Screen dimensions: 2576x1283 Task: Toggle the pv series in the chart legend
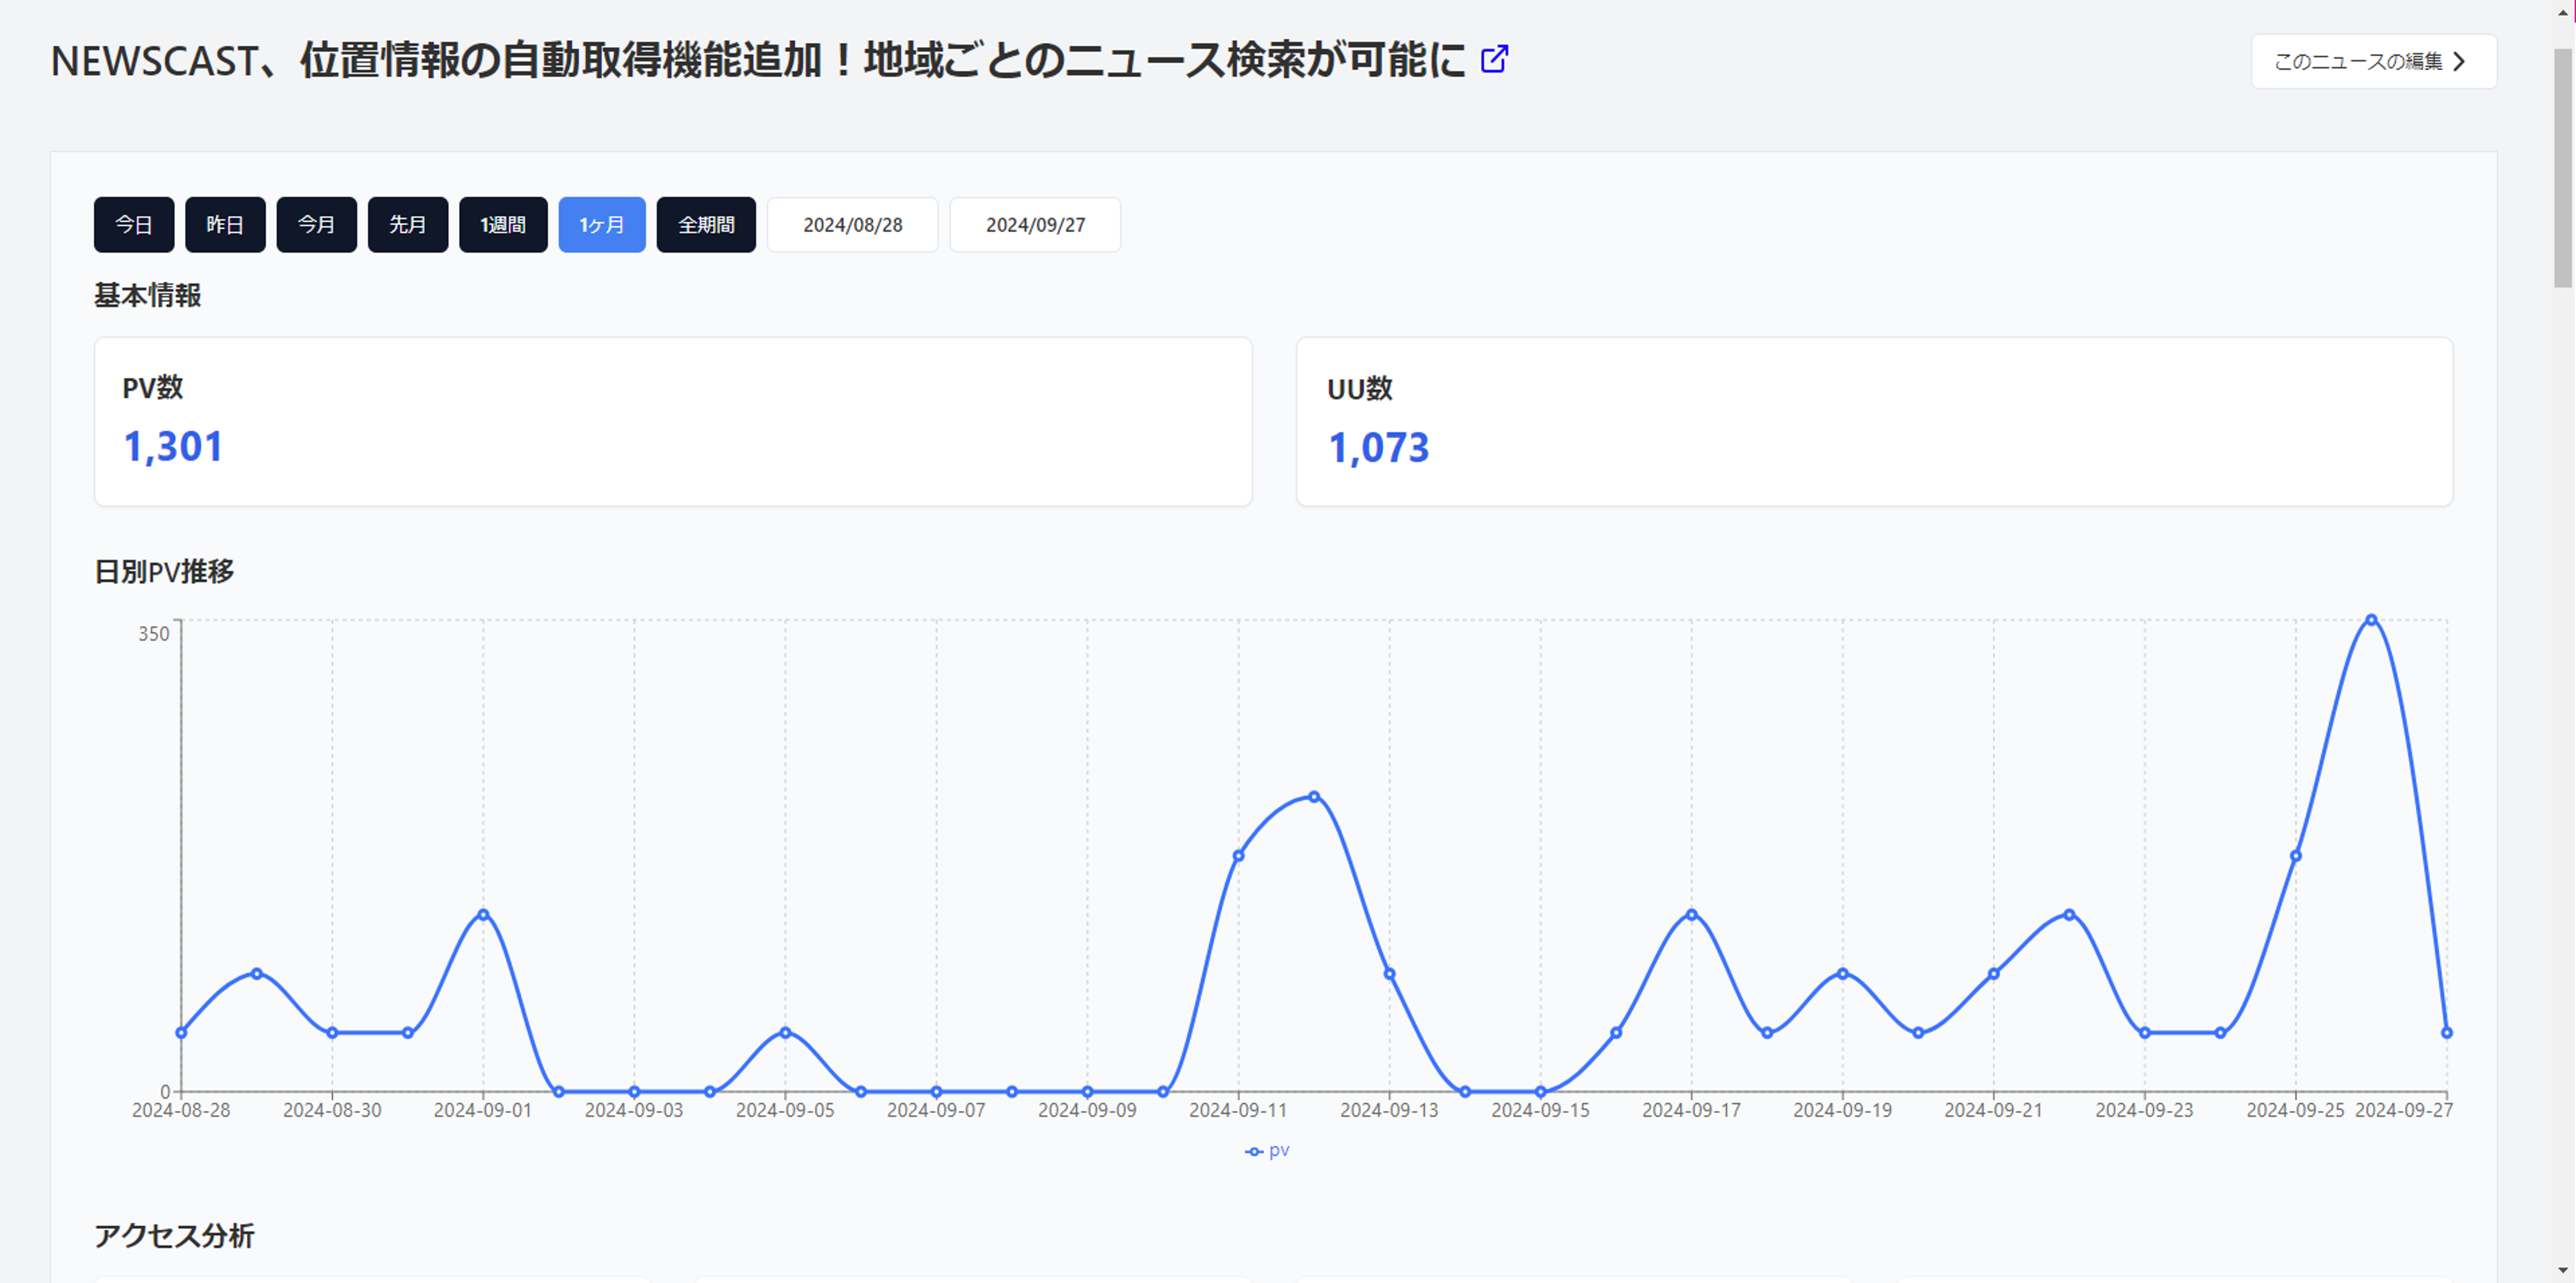1266,1150
